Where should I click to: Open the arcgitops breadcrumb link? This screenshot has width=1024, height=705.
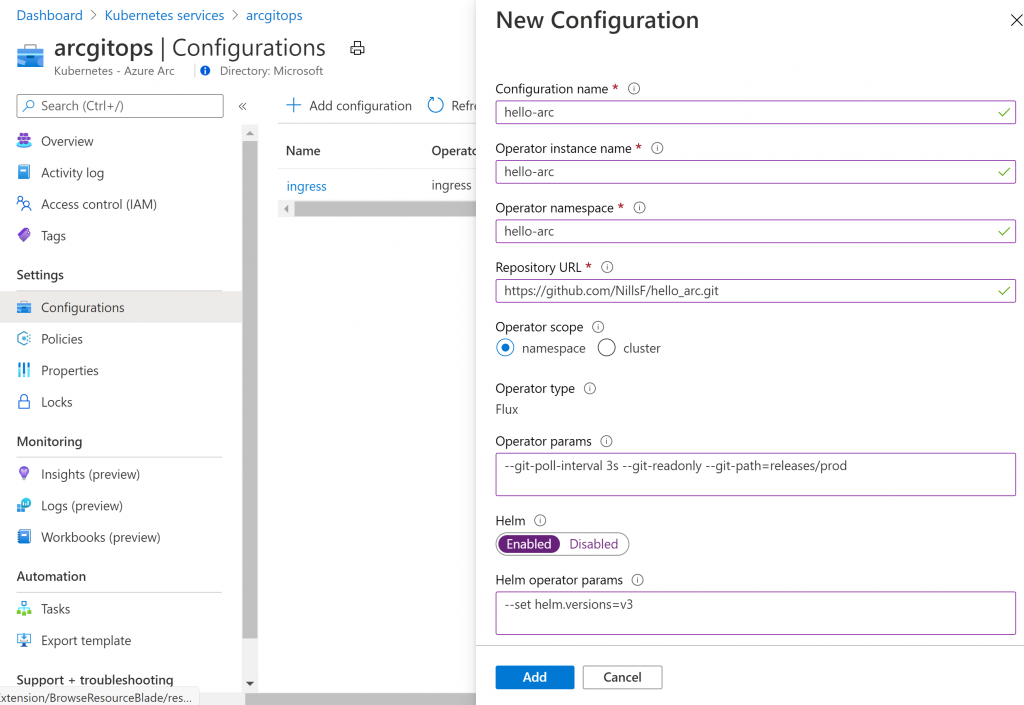pos(274,15)
